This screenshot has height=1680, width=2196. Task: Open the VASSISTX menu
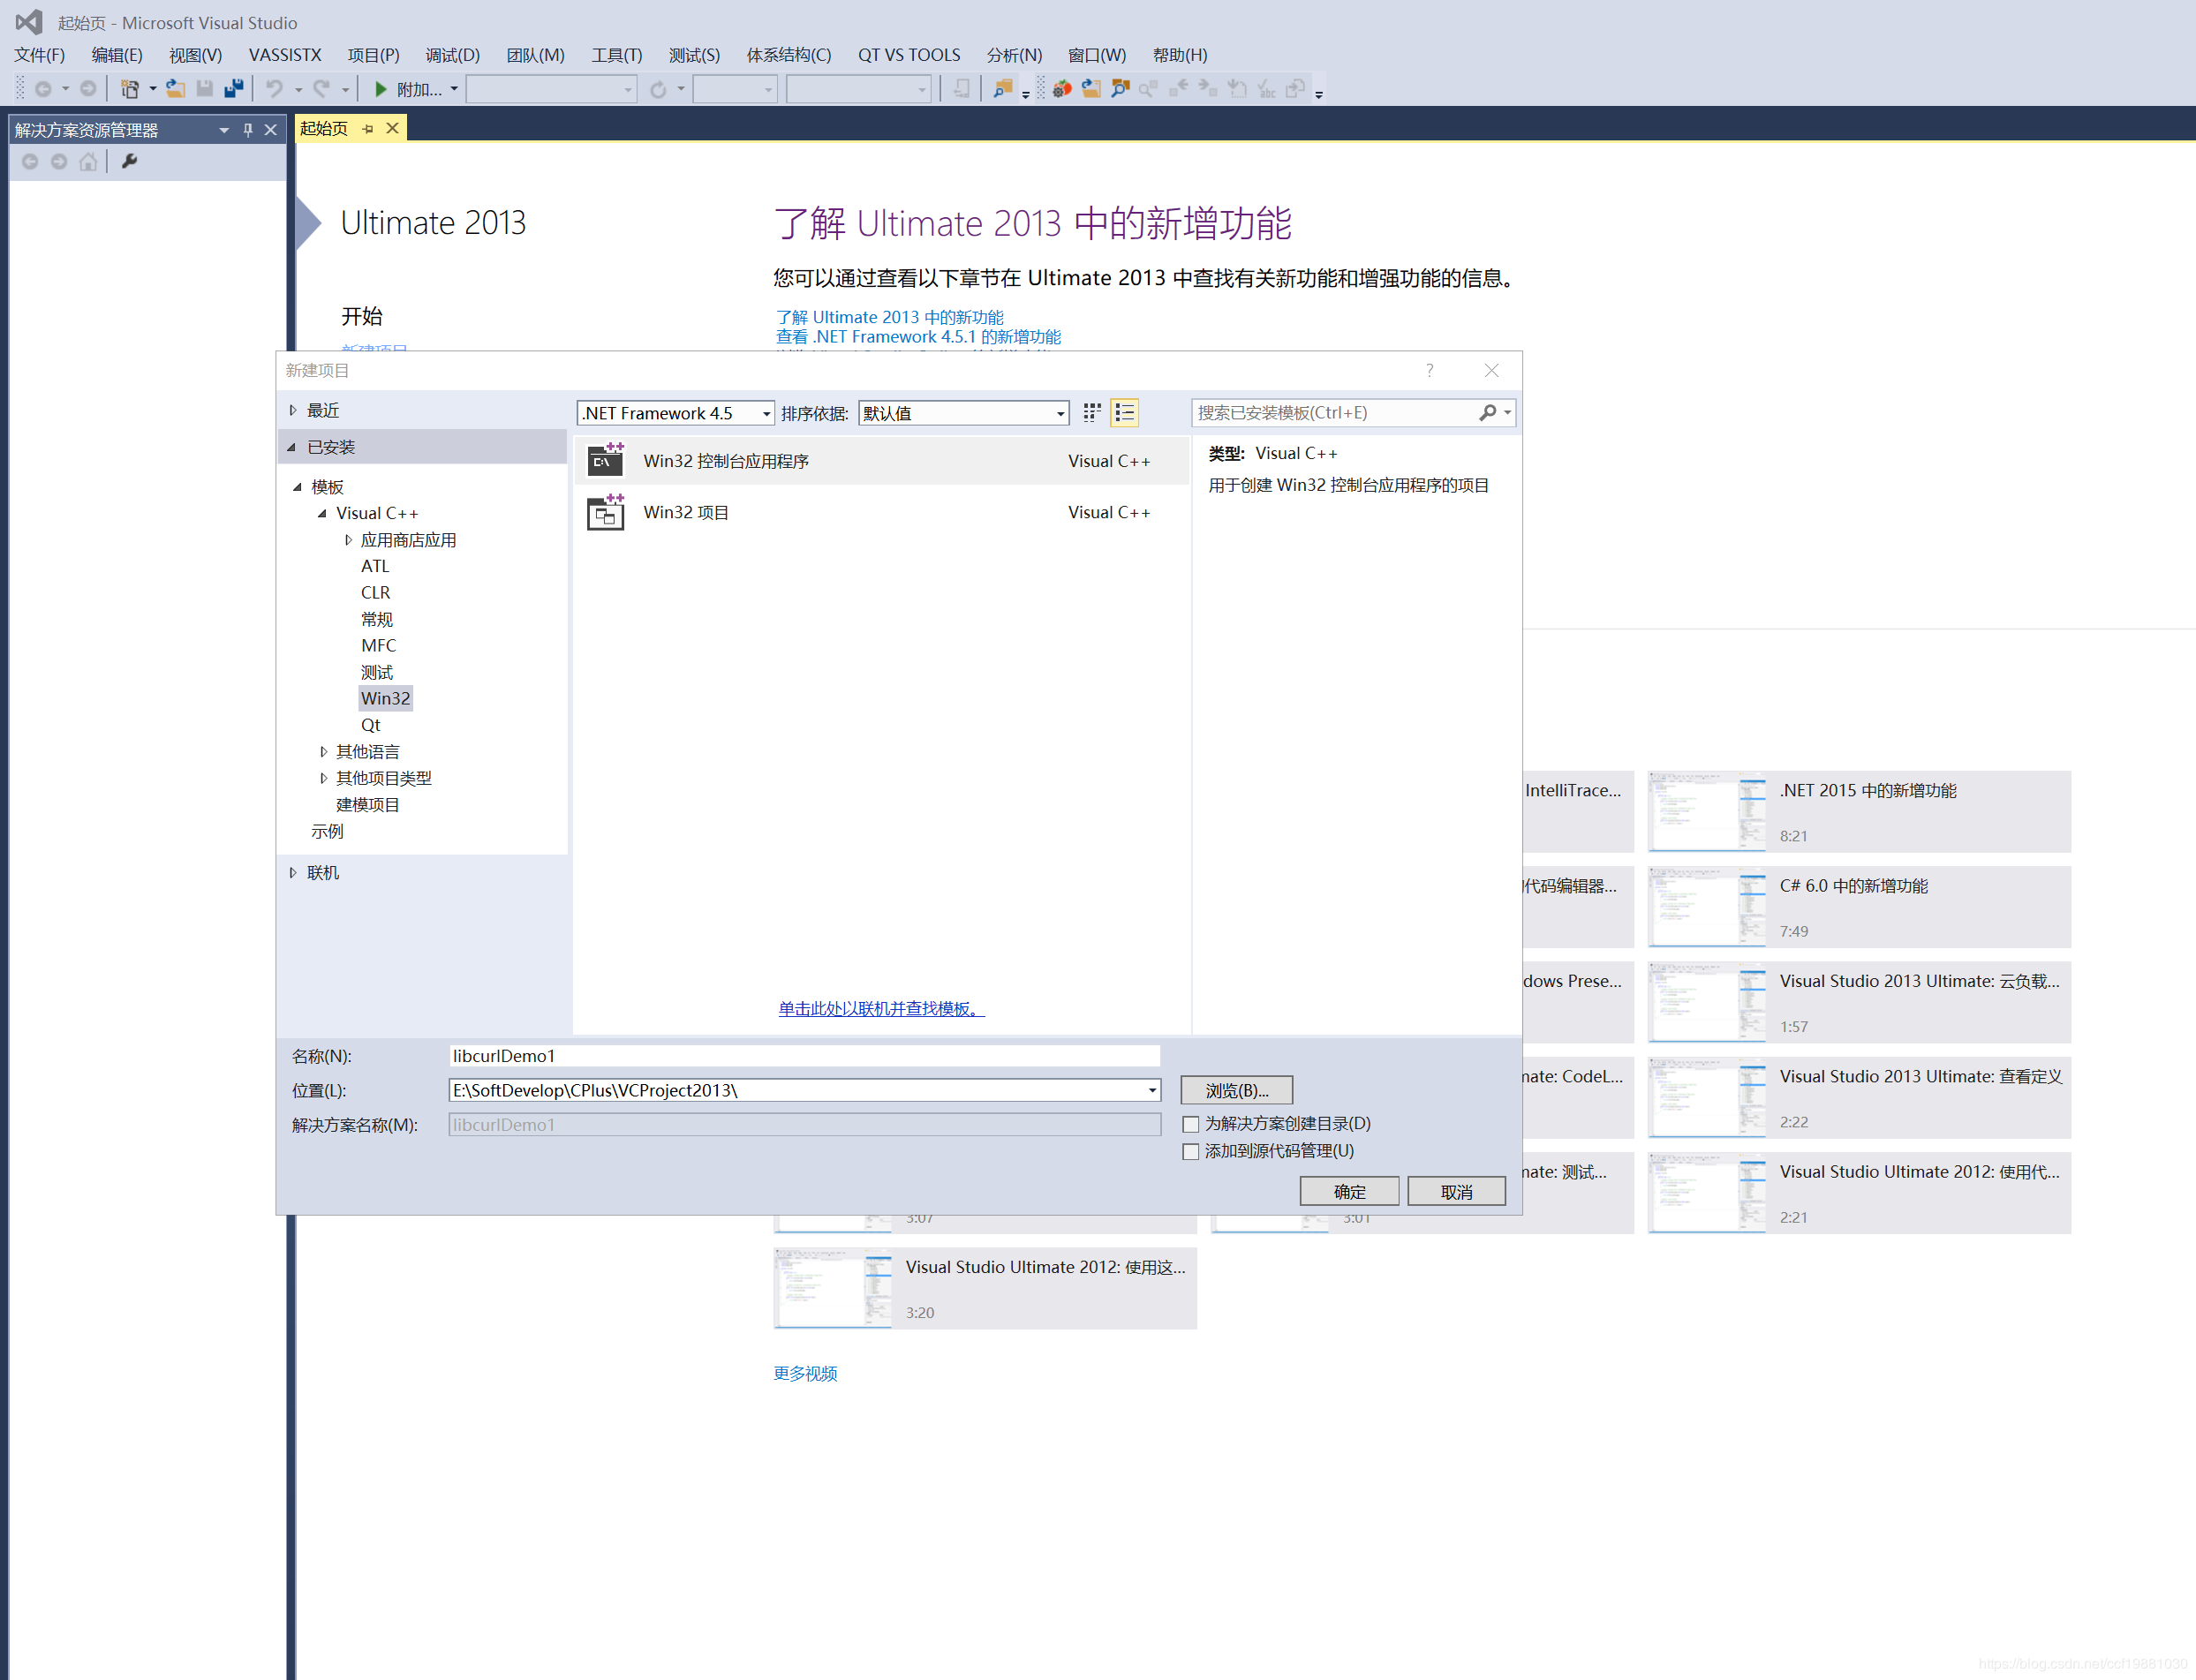tap(285, 55)
